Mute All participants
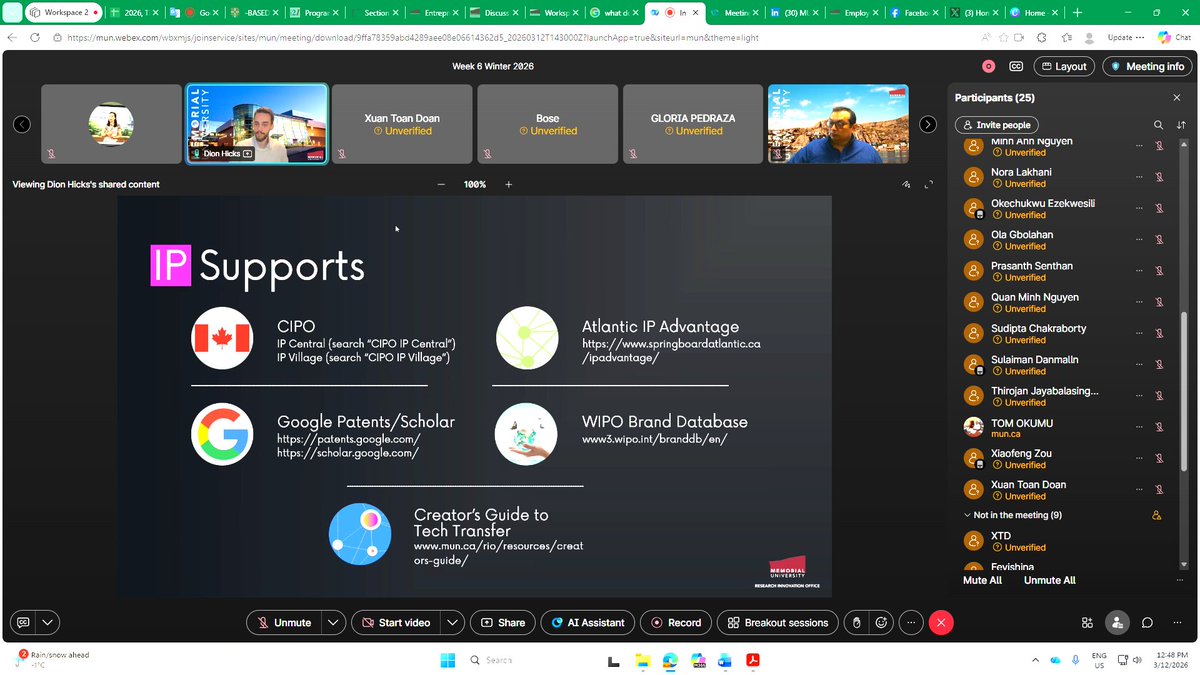 [x=982, y=580]
